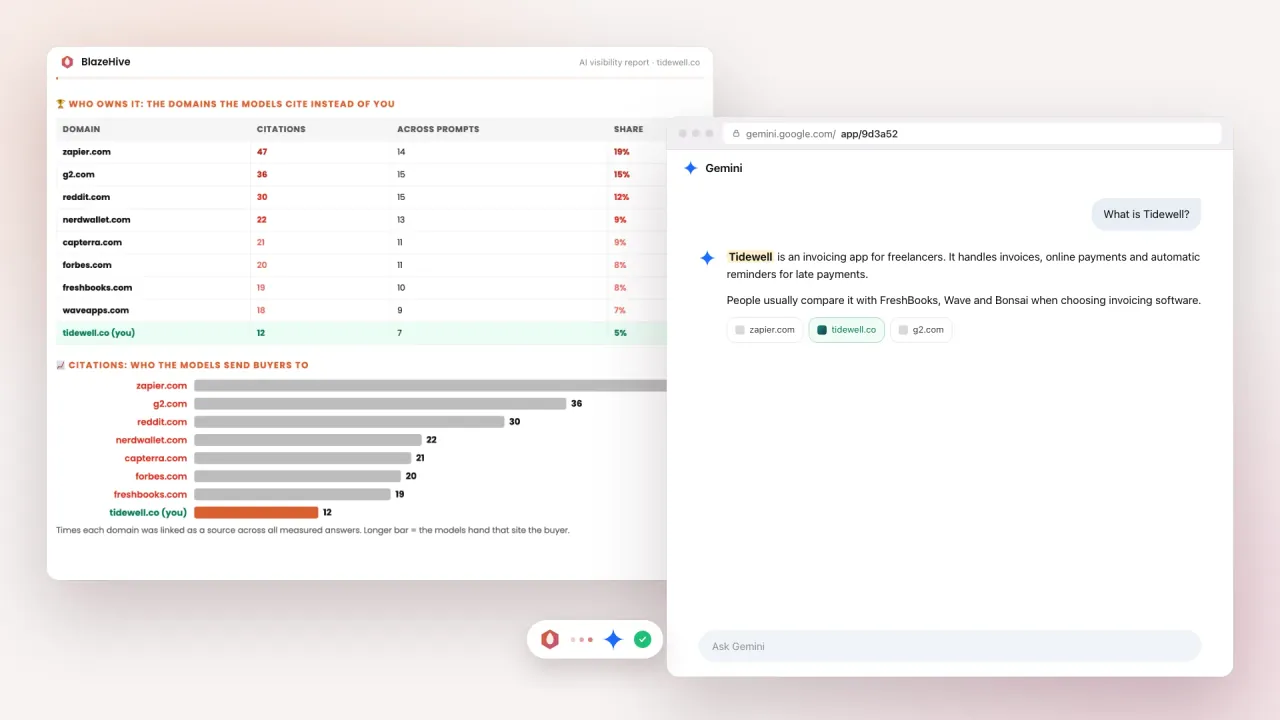Image resolution: width=1280 pixels, height=720 pixels.
Task: Click the 5% share value for tidewell.co
Action: 620,333
